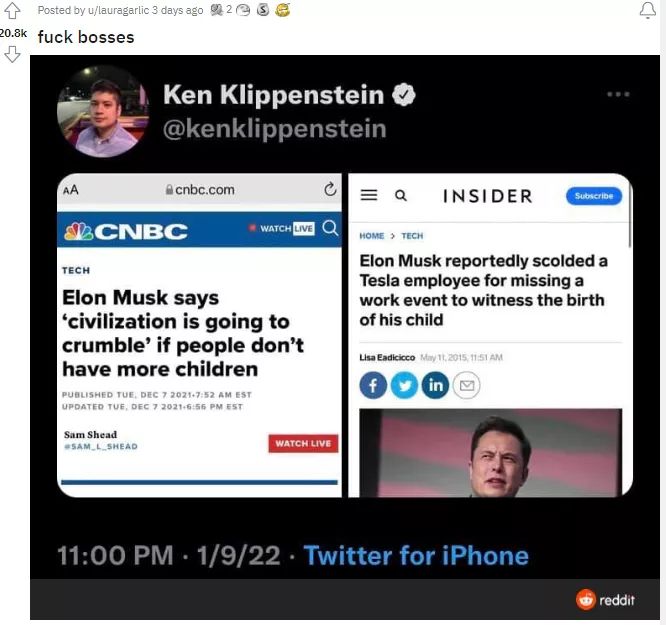Open the tweet's three-dot more menu

click(x=618, y=94)
